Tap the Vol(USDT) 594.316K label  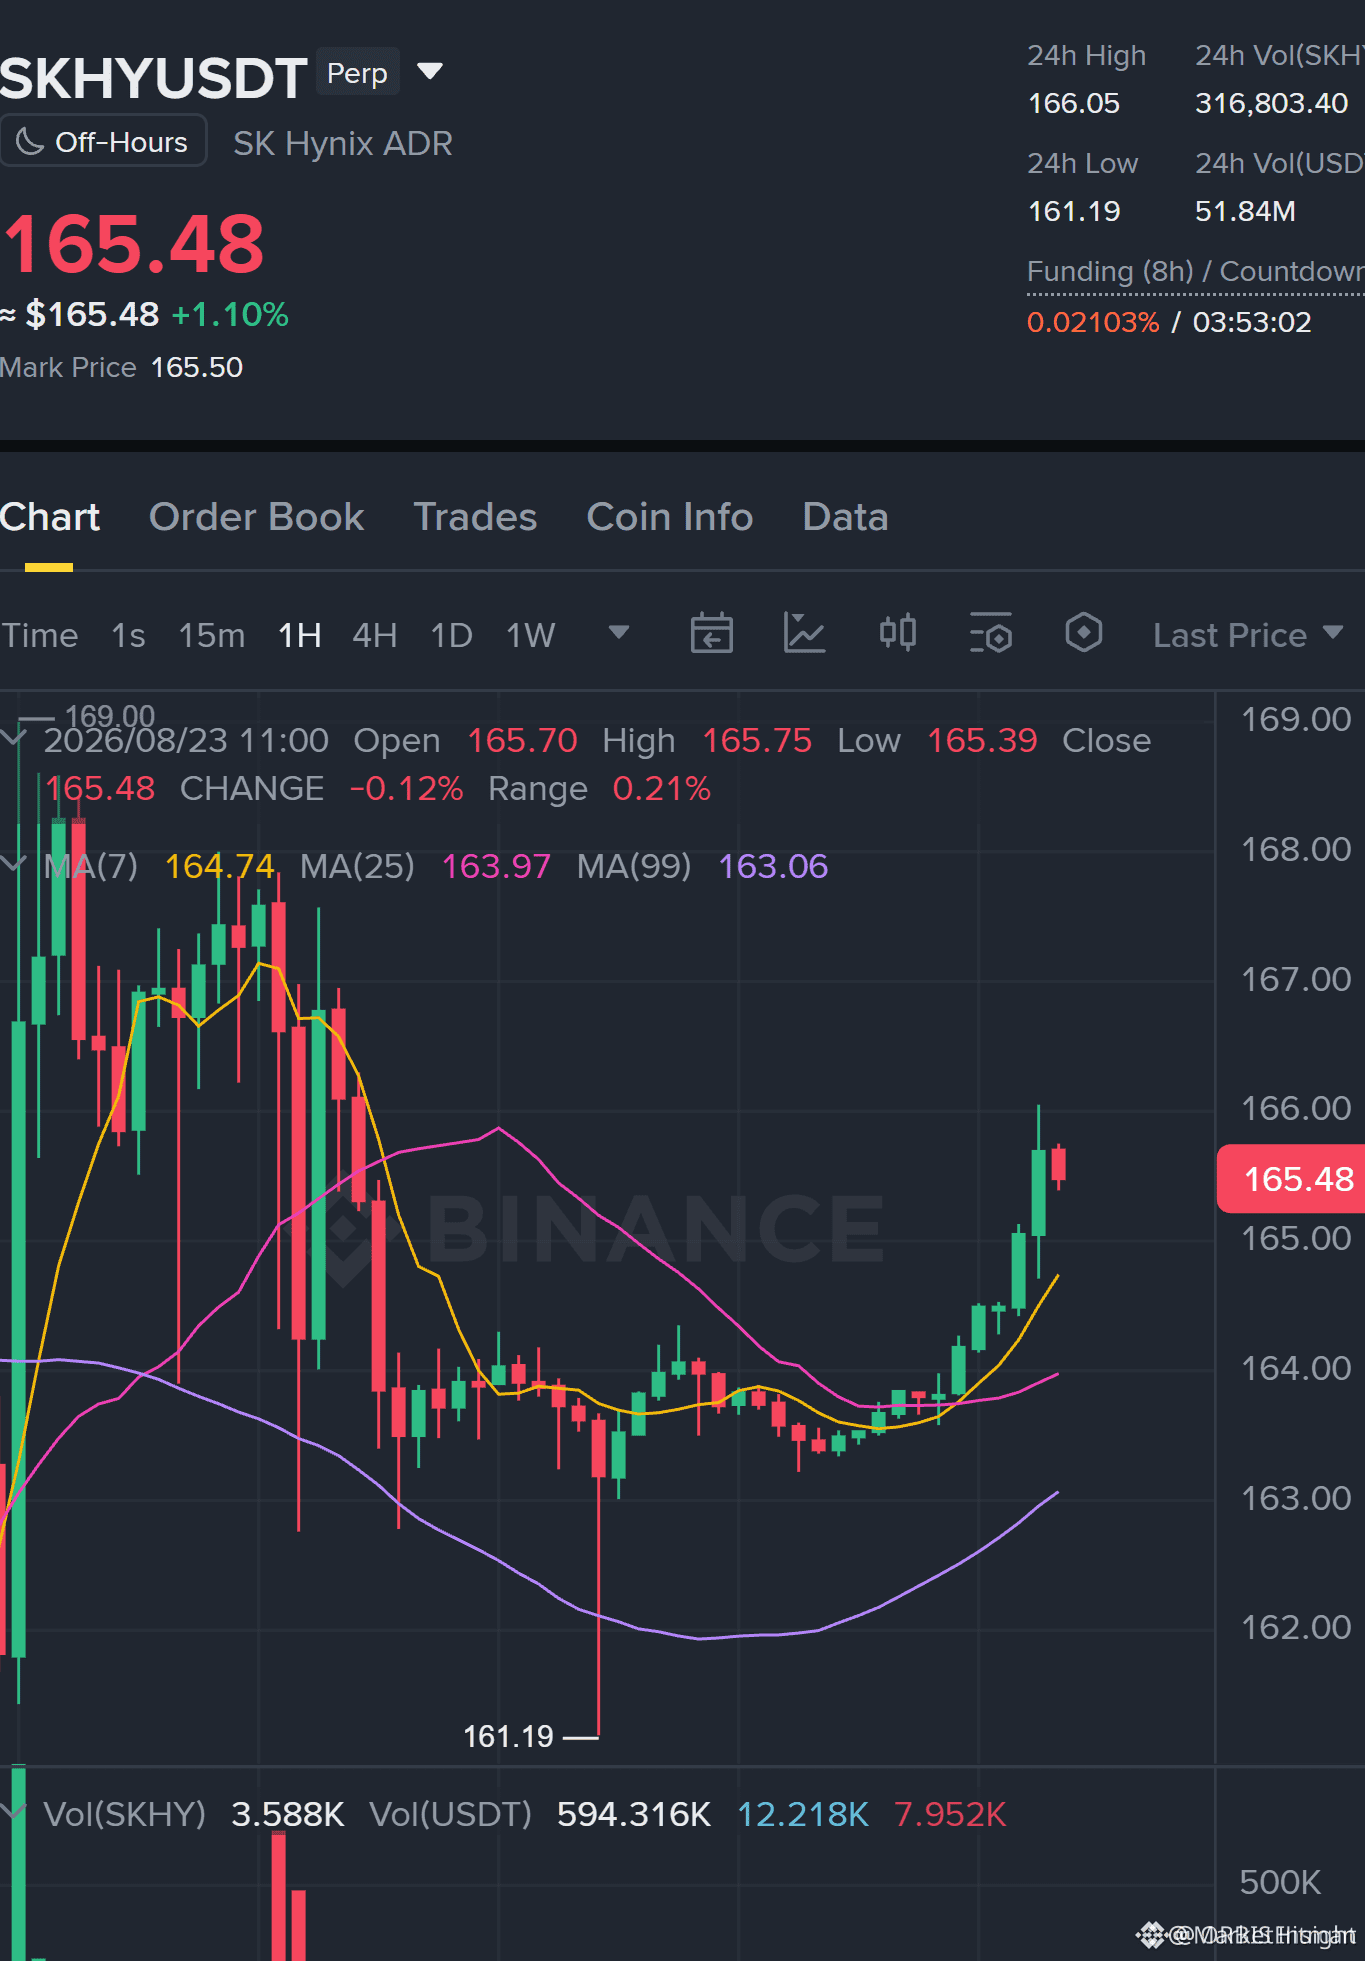pyautogui.click(x=540, y=1814)
